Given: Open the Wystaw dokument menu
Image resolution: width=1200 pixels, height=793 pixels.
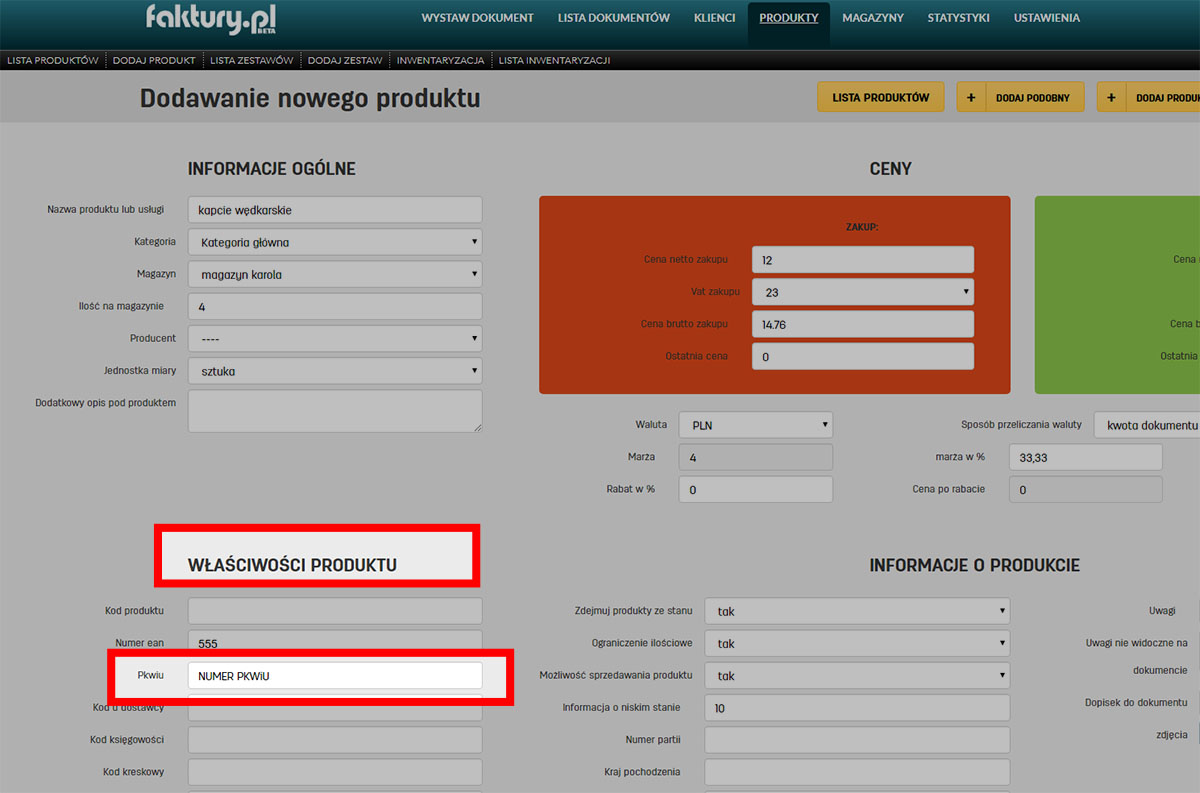Looking at the screenshot, I should [477, 18].
